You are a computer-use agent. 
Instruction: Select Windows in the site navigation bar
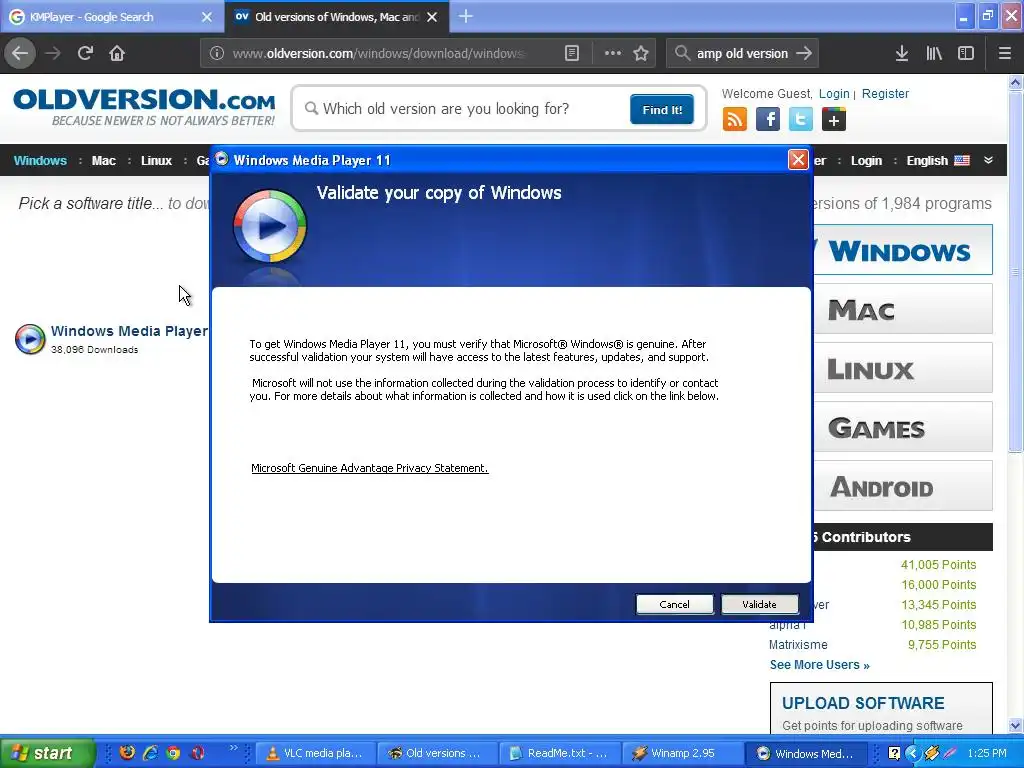[40, 161]
